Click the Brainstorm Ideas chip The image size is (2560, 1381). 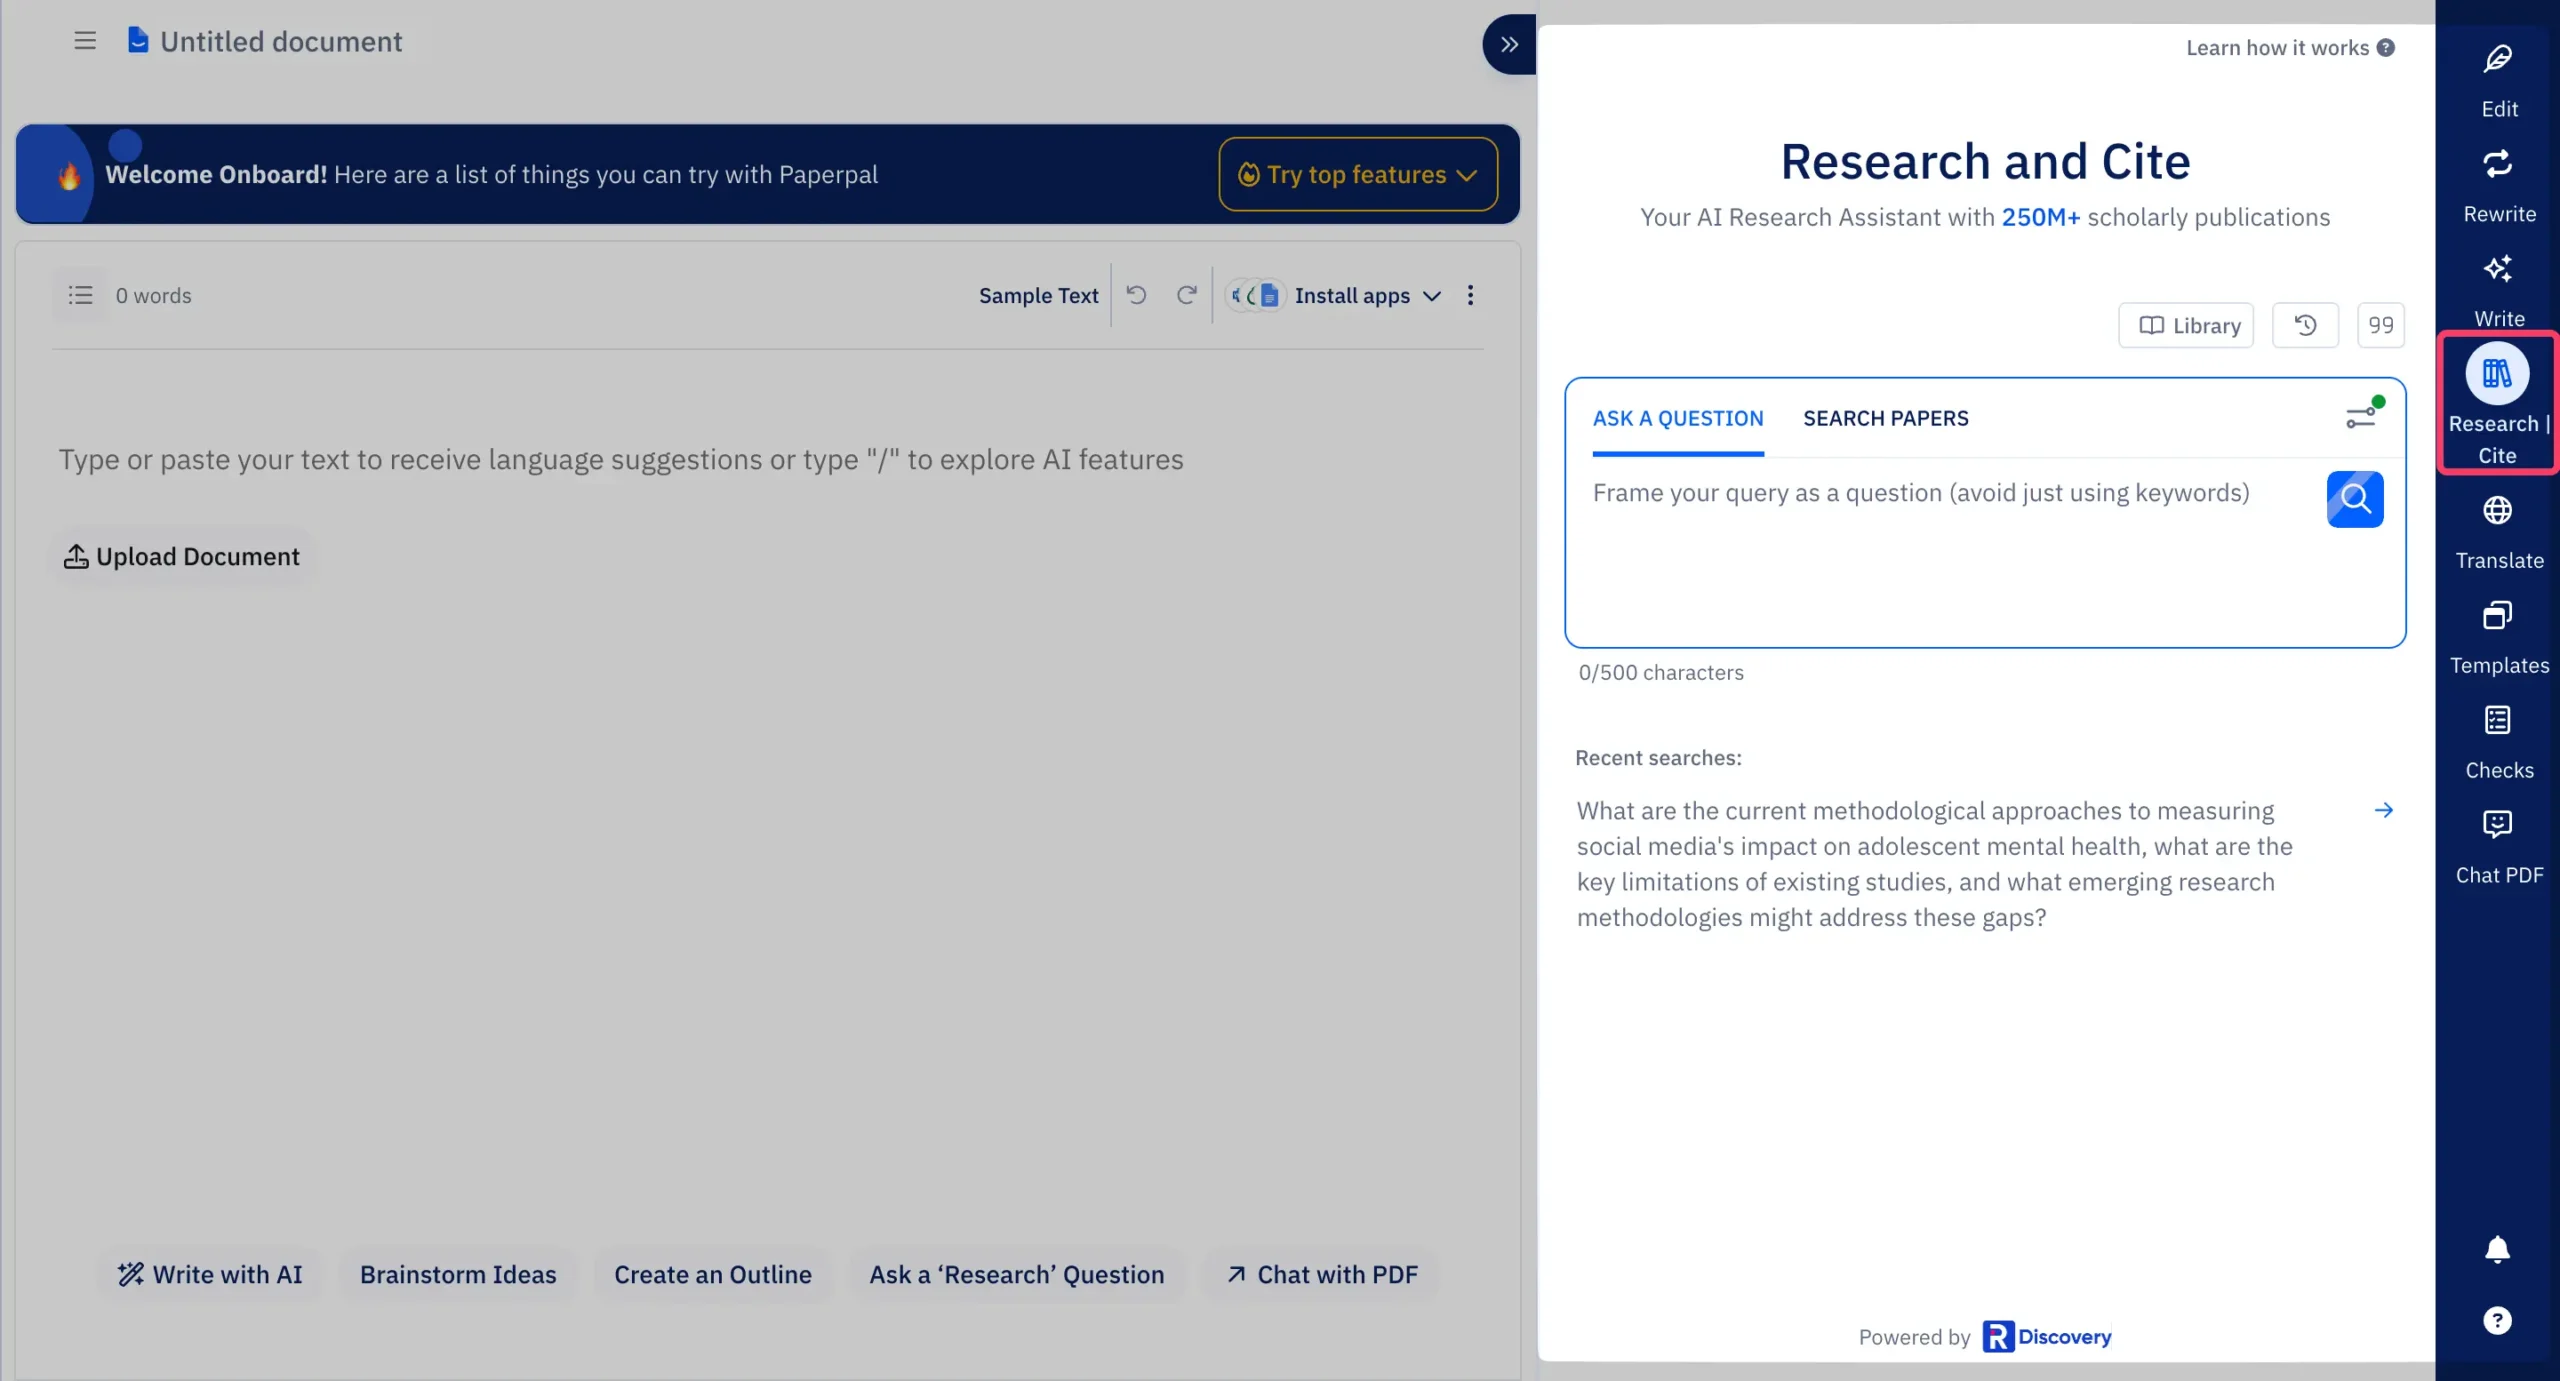458,1274
